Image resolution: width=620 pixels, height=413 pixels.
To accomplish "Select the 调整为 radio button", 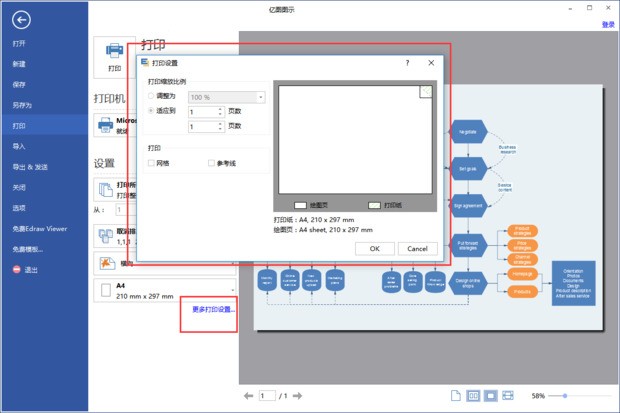I will 152,96.
